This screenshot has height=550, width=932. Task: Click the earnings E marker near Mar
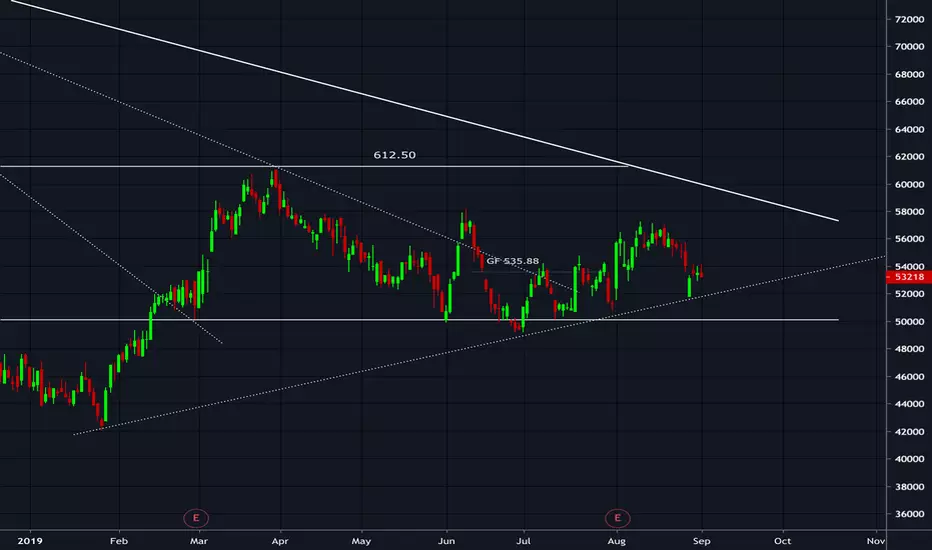tap(196, 518)
